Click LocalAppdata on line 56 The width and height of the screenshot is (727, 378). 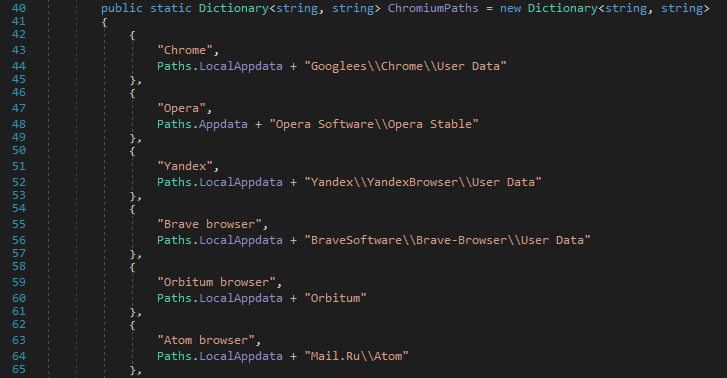pyautogui.click(x=241, y=240)
